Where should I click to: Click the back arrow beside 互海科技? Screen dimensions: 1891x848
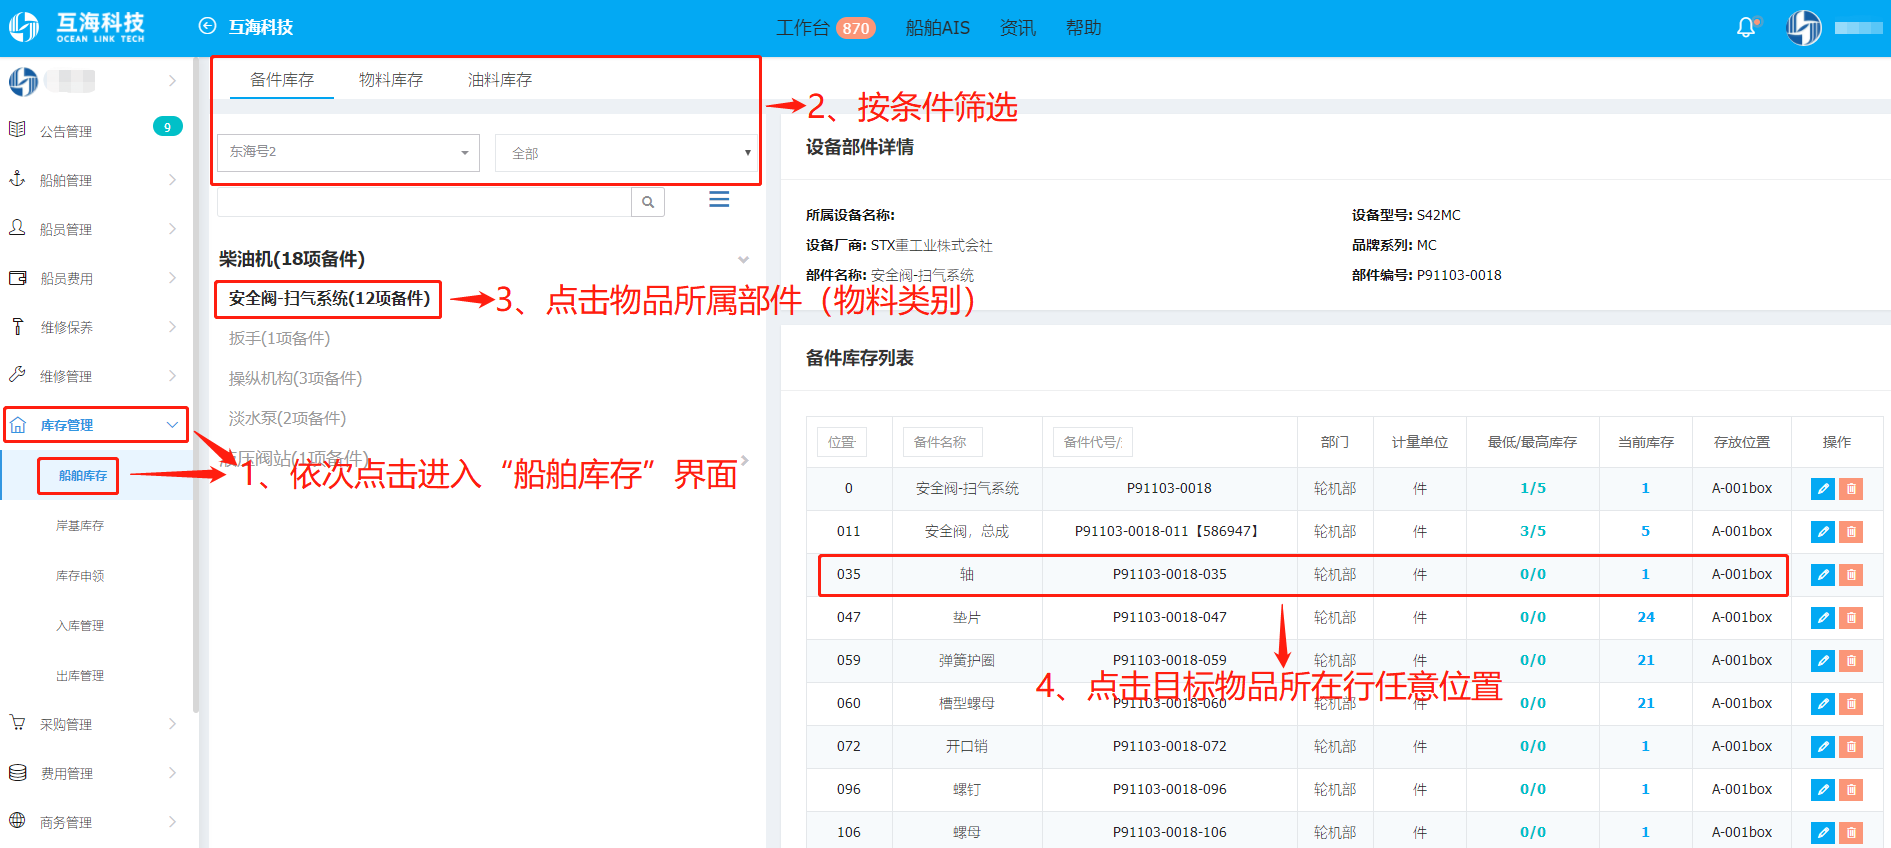(207, 27)
